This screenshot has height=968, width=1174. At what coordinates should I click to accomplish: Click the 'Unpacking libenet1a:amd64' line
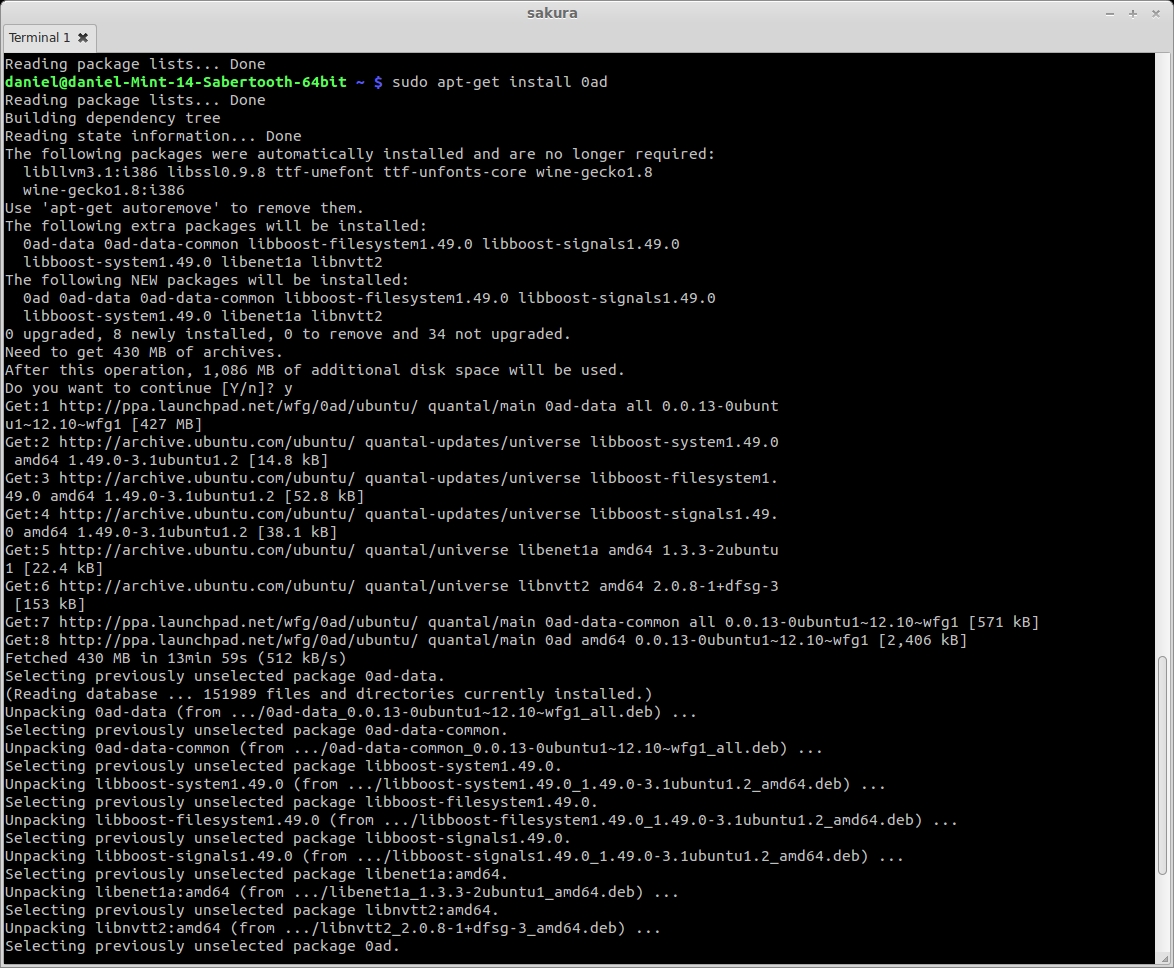point(341,892)
